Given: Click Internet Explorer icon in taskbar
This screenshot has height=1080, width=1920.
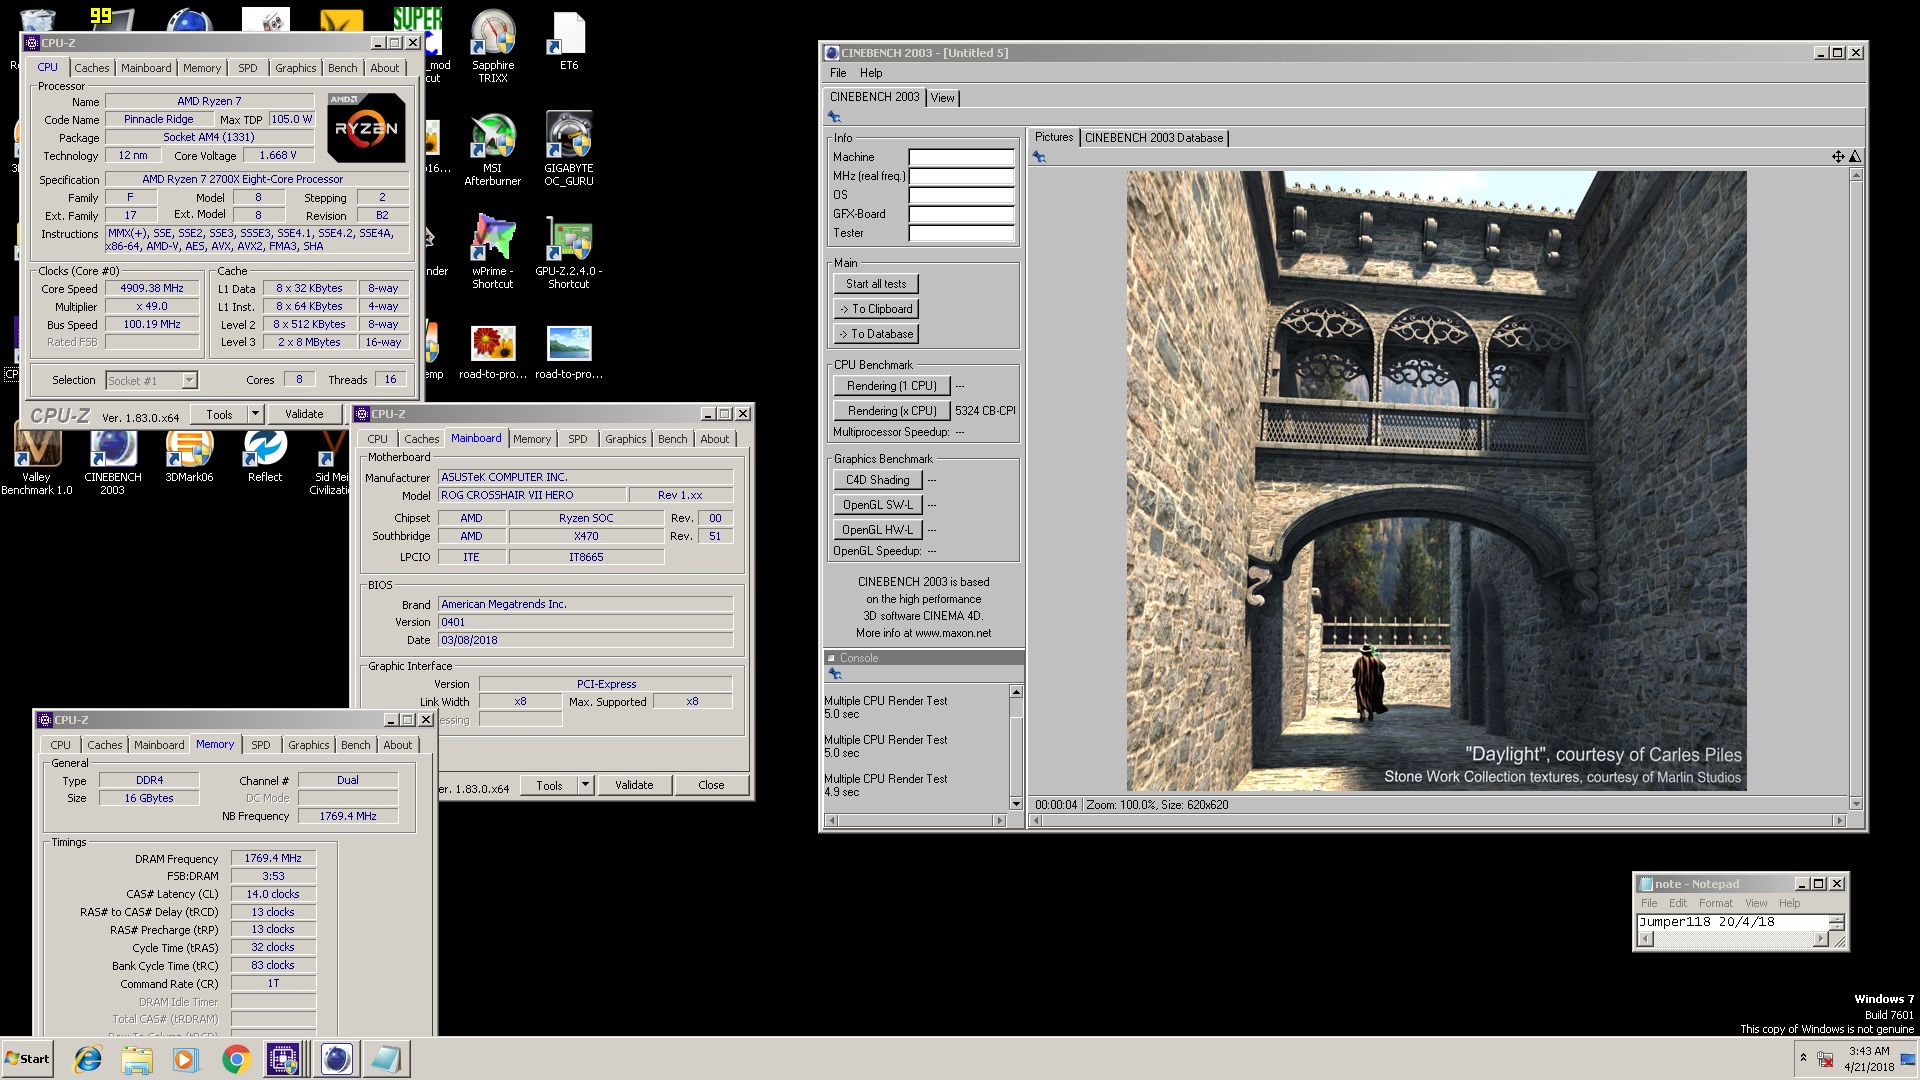Looking at the screenshot, I should coord(88,1059).
